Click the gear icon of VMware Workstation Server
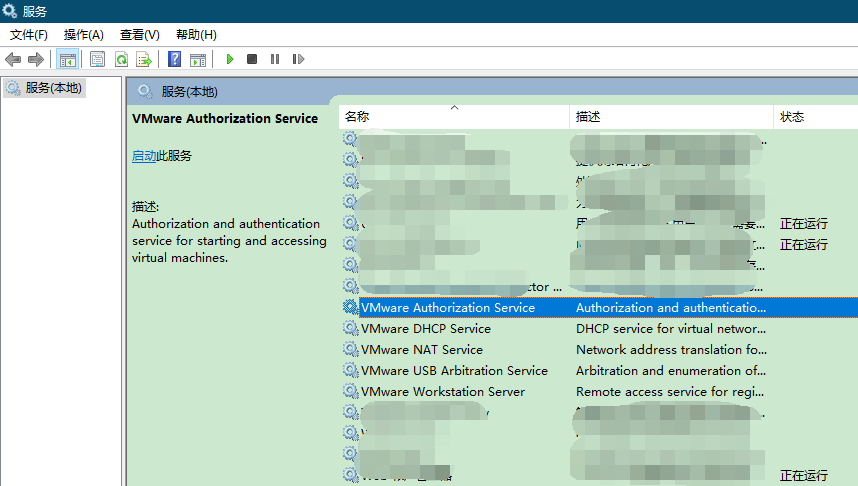This screenshot has width=858, height=486. pyautogui.click(x=350, y=391)
